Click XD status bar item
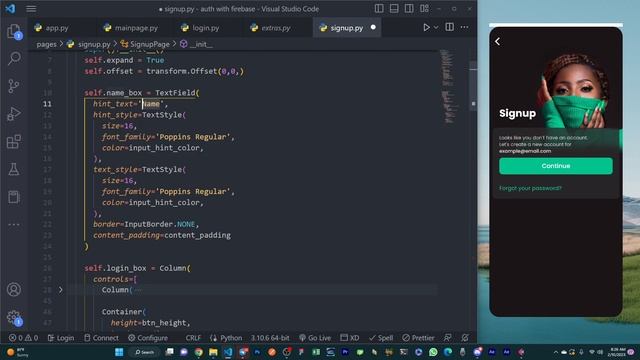The height and width of the screenshot is (360, 640). pyautogui.click(x=350, y=338)
